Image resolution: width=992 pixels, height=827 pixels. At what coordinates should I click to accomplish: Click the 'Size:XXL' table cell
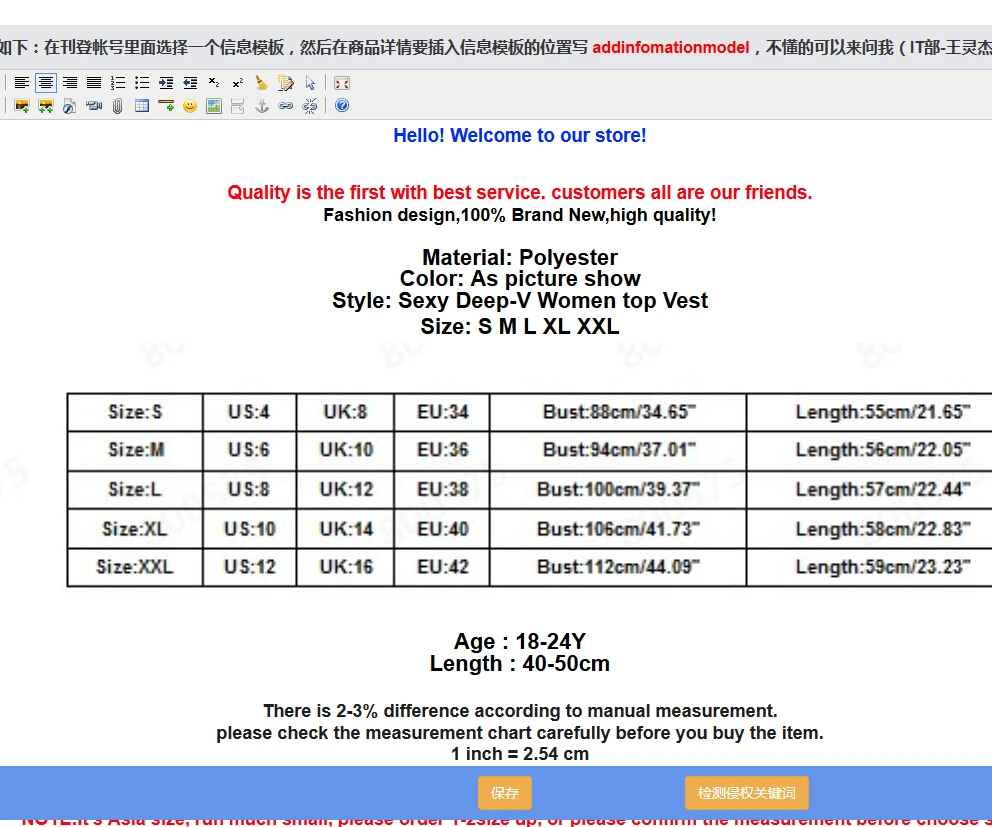[x=135, y=567]
